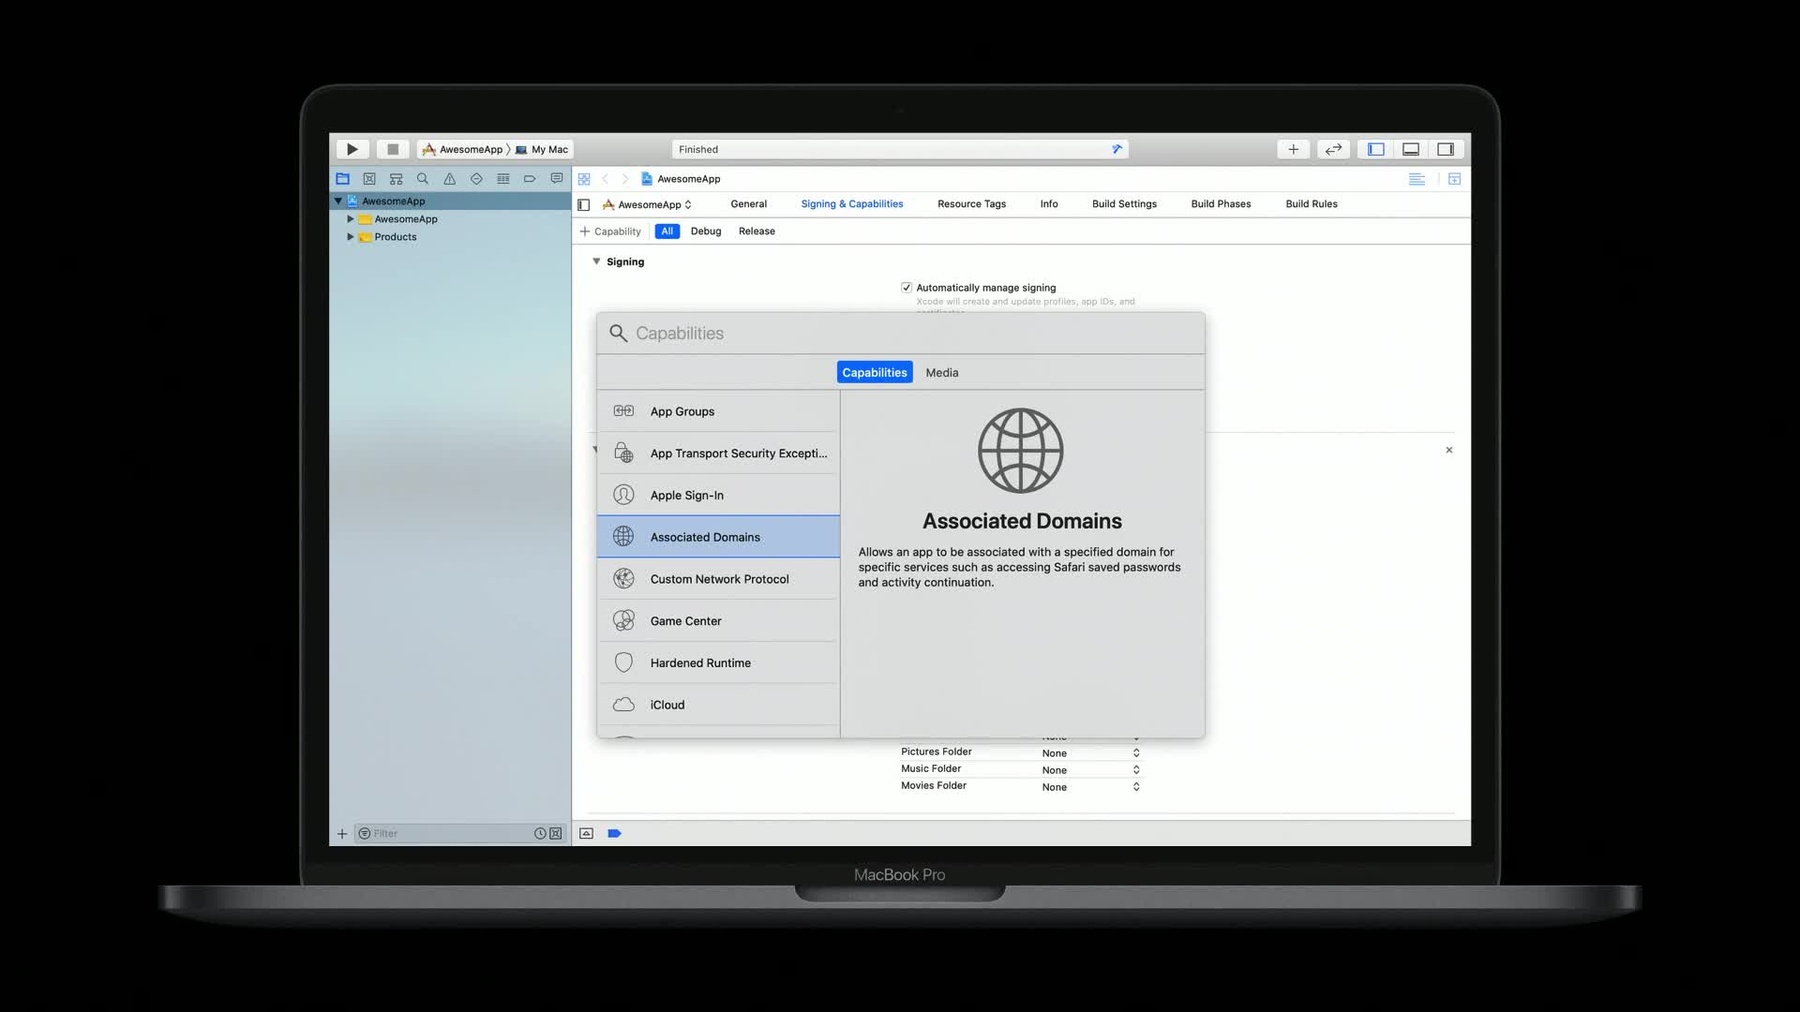Open the Source Control navigator
The image size is (1800, 1012).
(369, 179)
